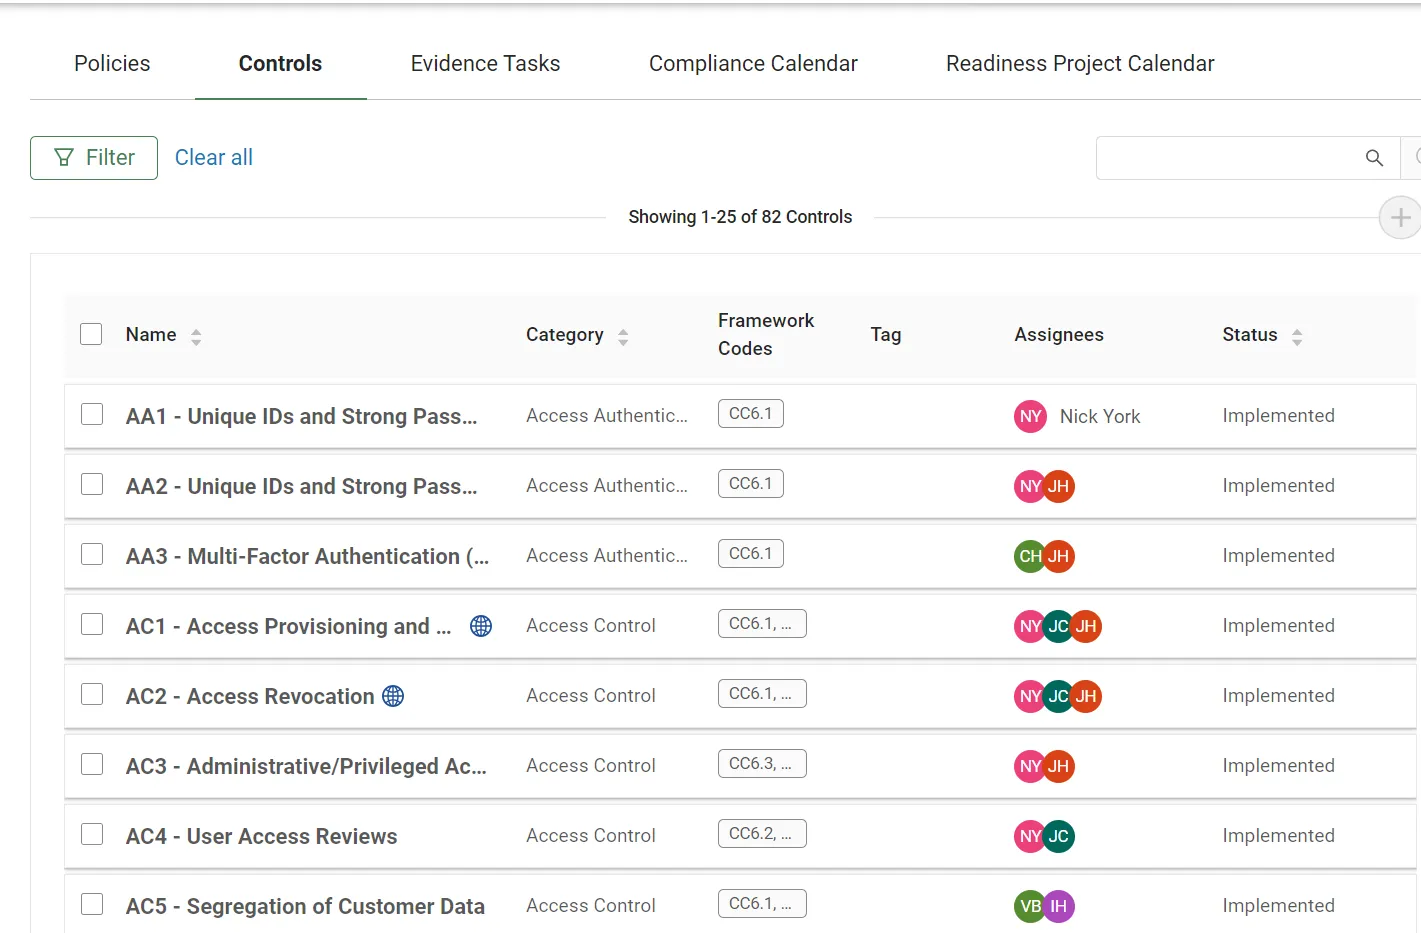Sort by Status column arrows
The height and width of the screenshot is (933, 1421).
[1297, 337]
